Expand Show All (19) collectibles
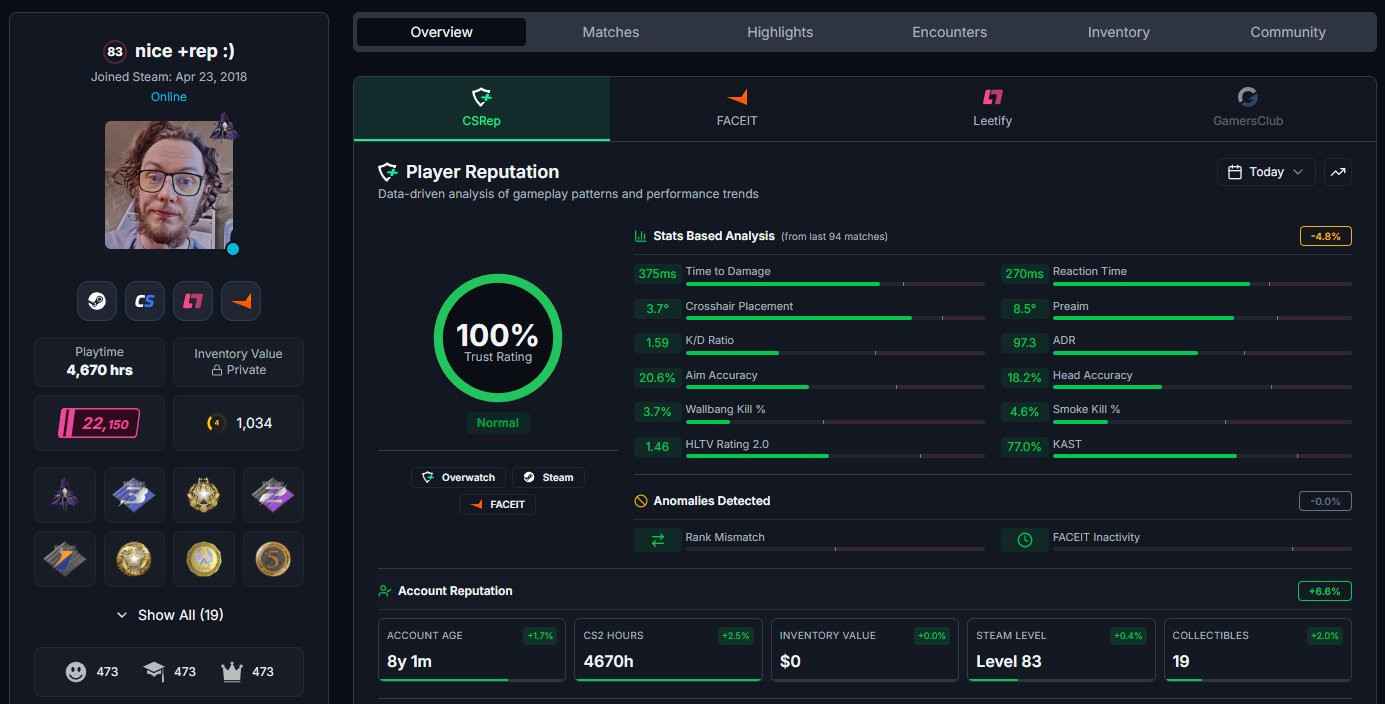This screenshot has height=704, width=1385. tap(169, 615)
